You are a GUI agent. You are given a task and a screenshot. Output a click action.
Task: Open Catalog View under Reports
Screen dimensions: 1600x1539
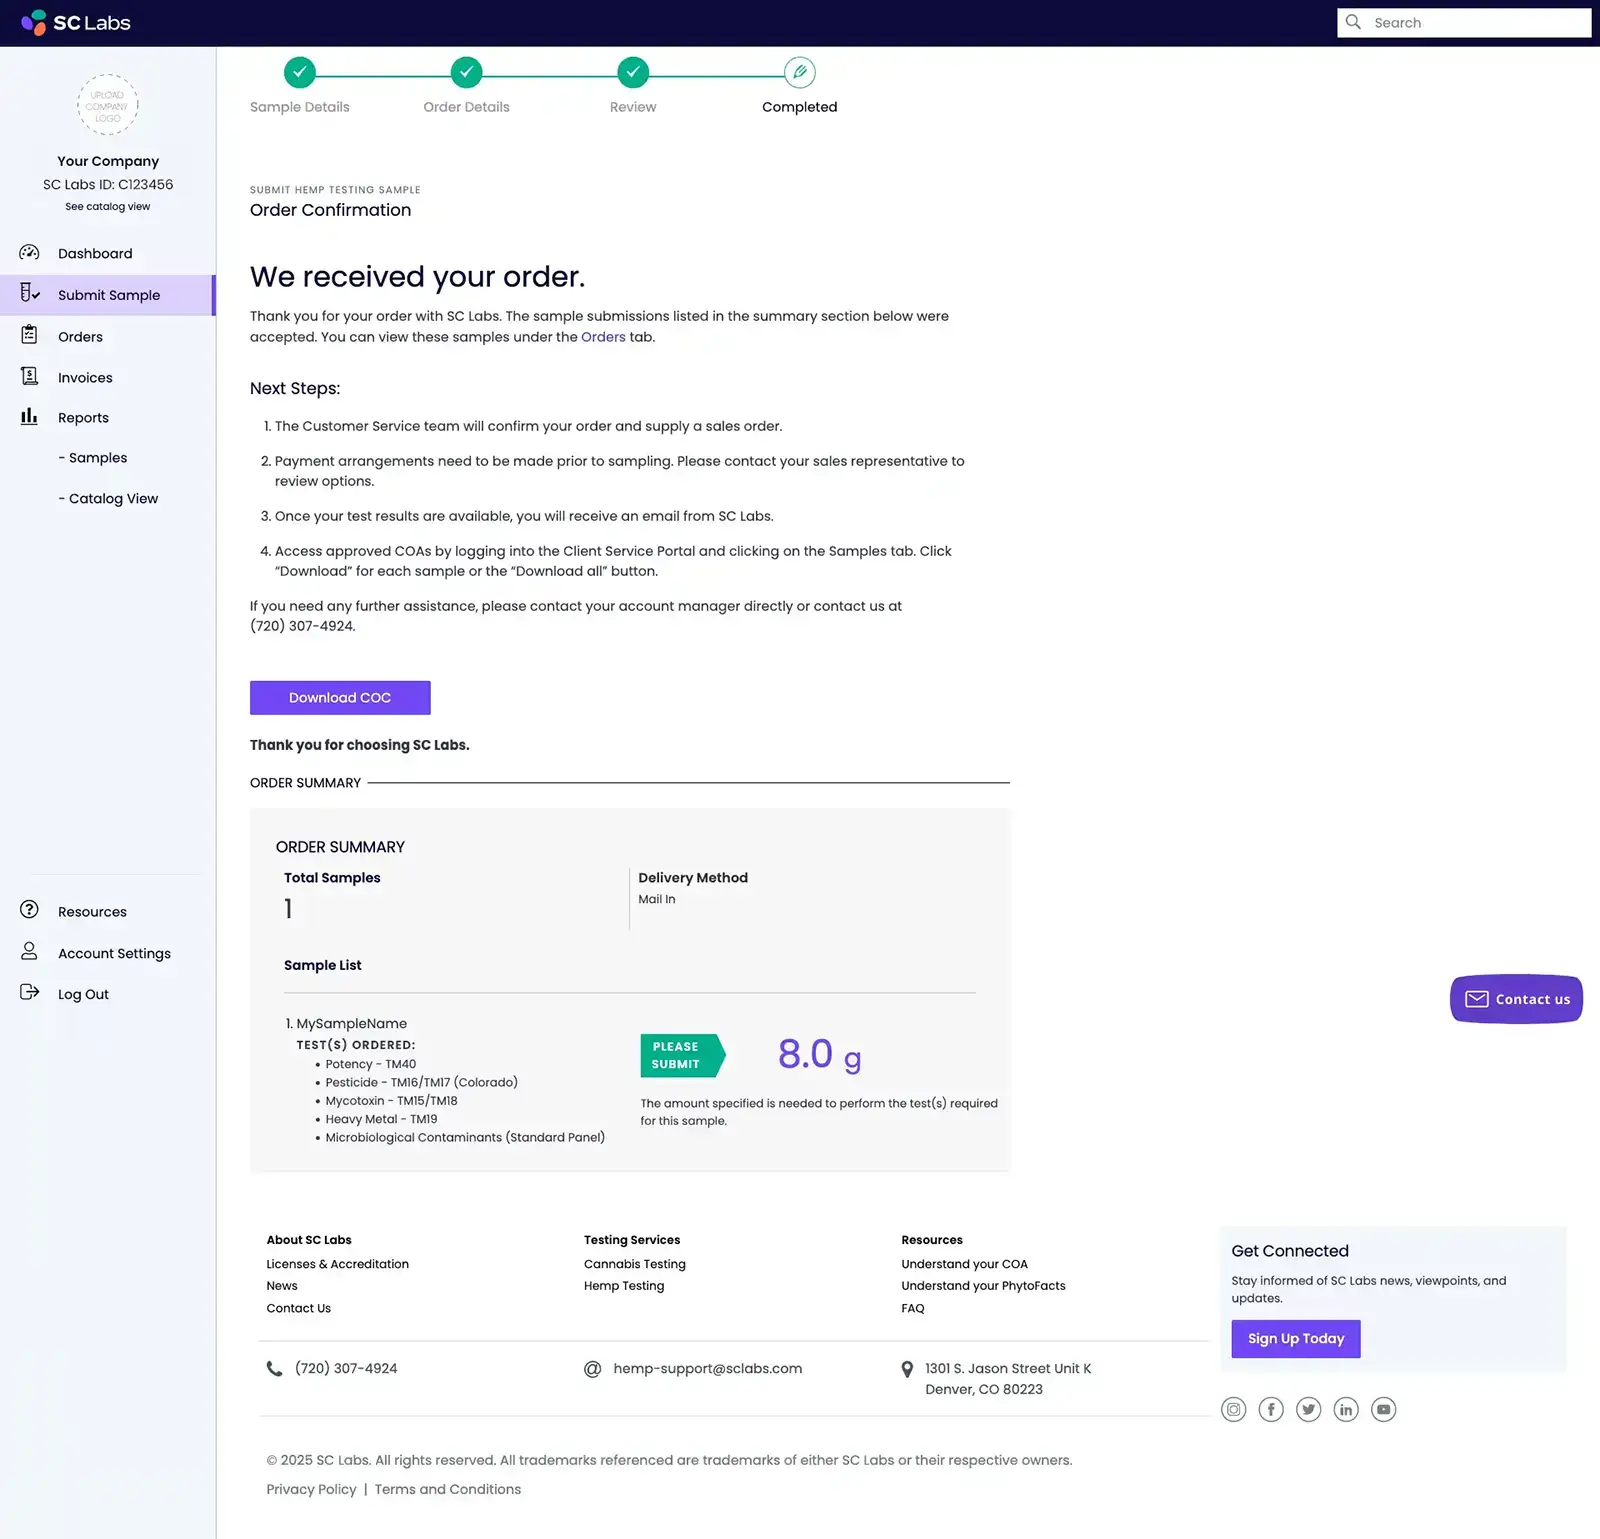(110, 498)
